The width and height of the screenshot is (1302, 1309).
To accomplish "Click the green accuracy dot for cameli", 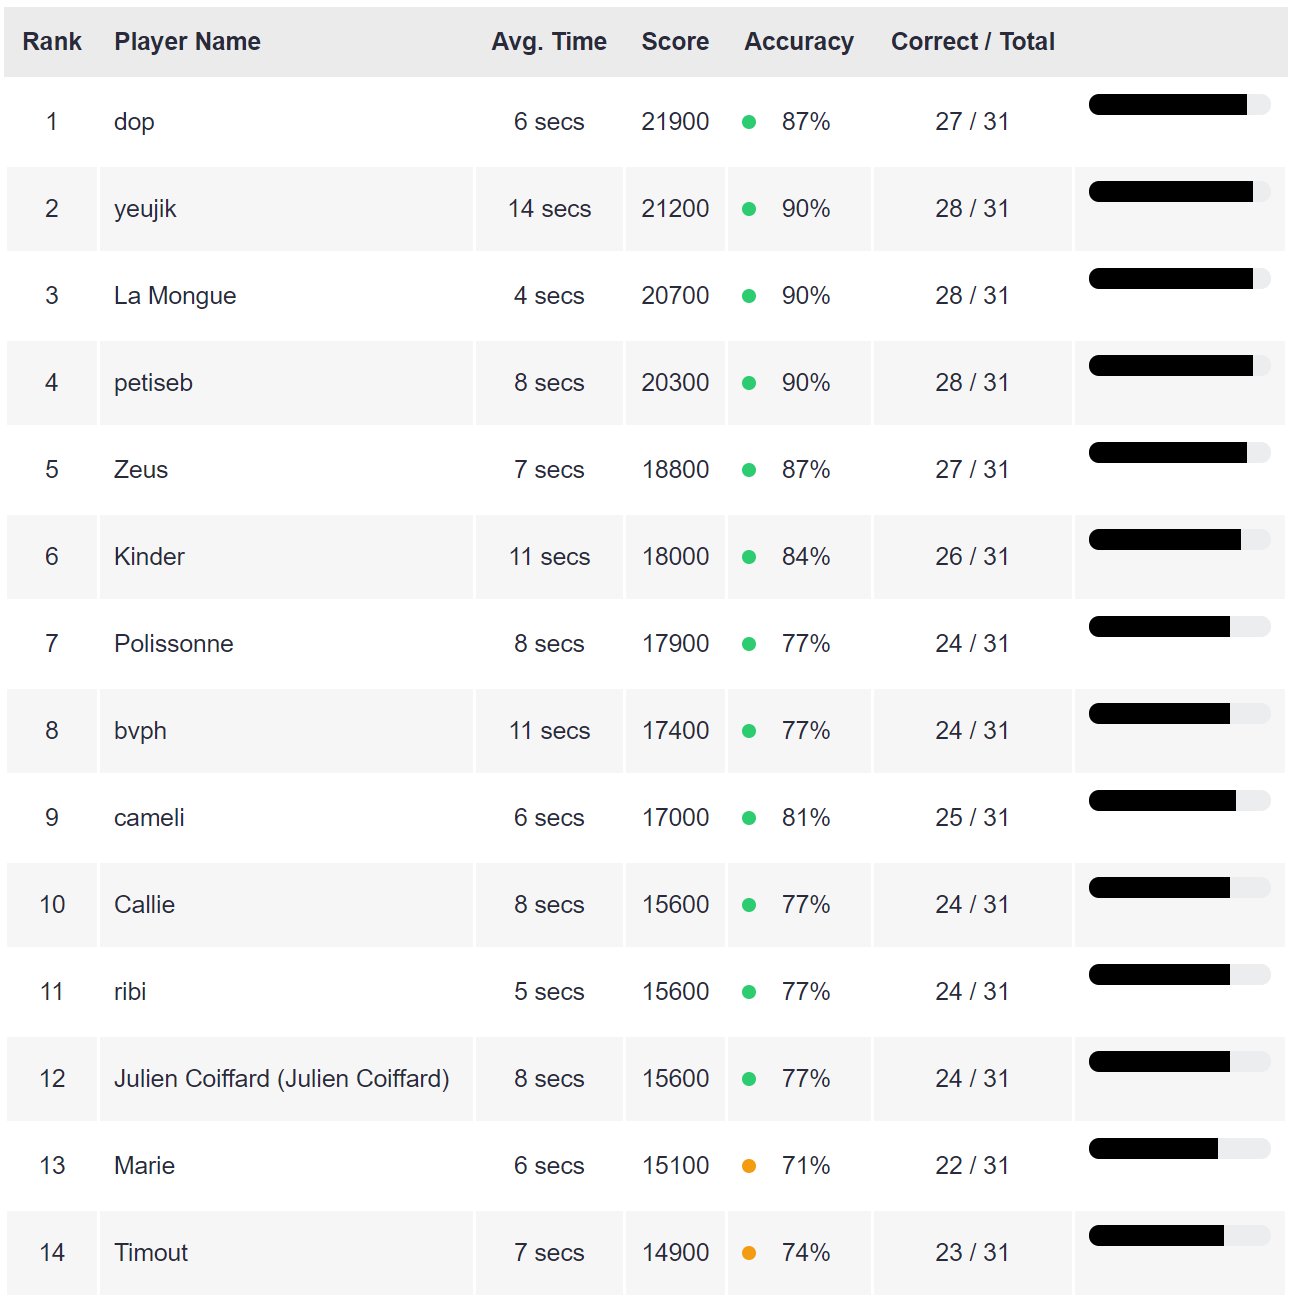I will 749,818.
